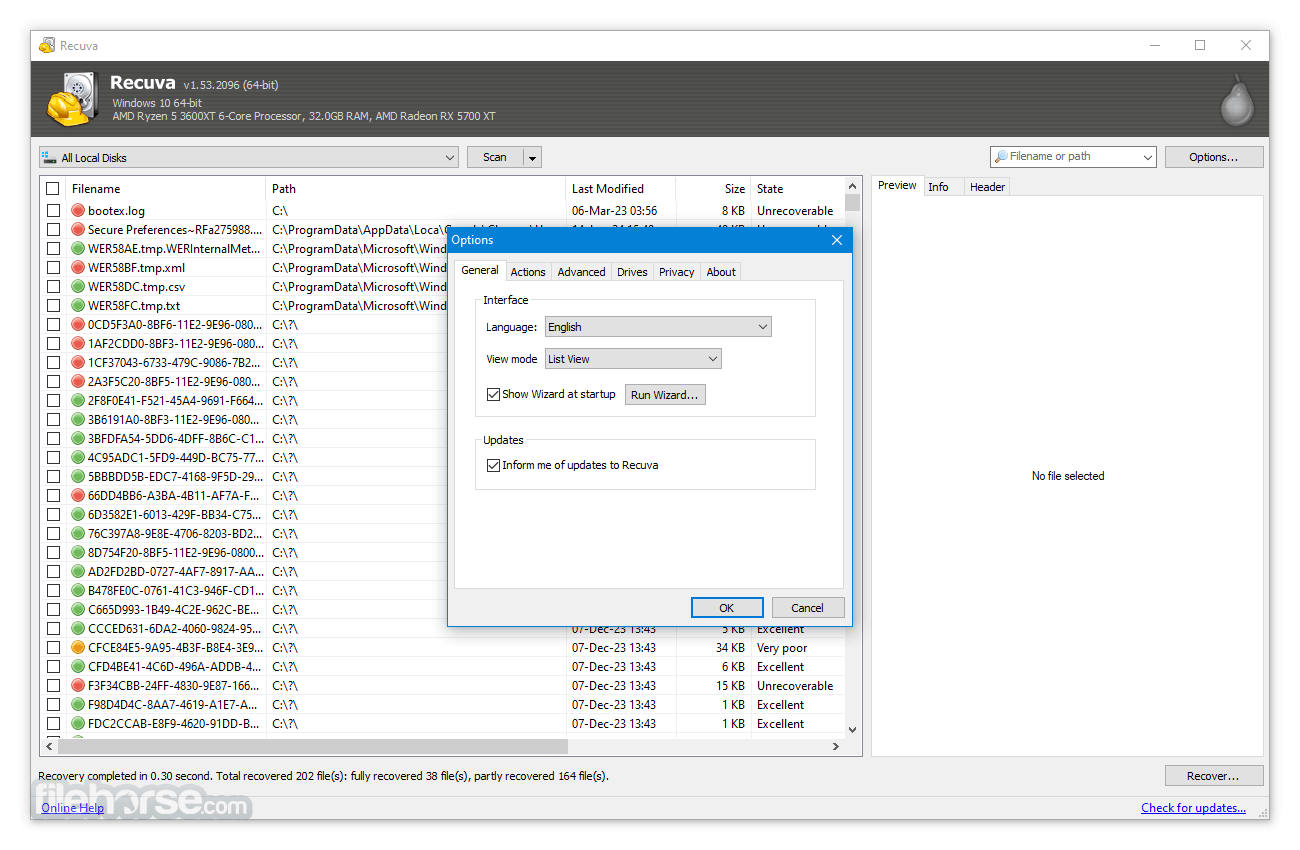This screenshot has height=850, width=1300.
Task: Open the View mode dropdown showing List View
Action: 633,359
